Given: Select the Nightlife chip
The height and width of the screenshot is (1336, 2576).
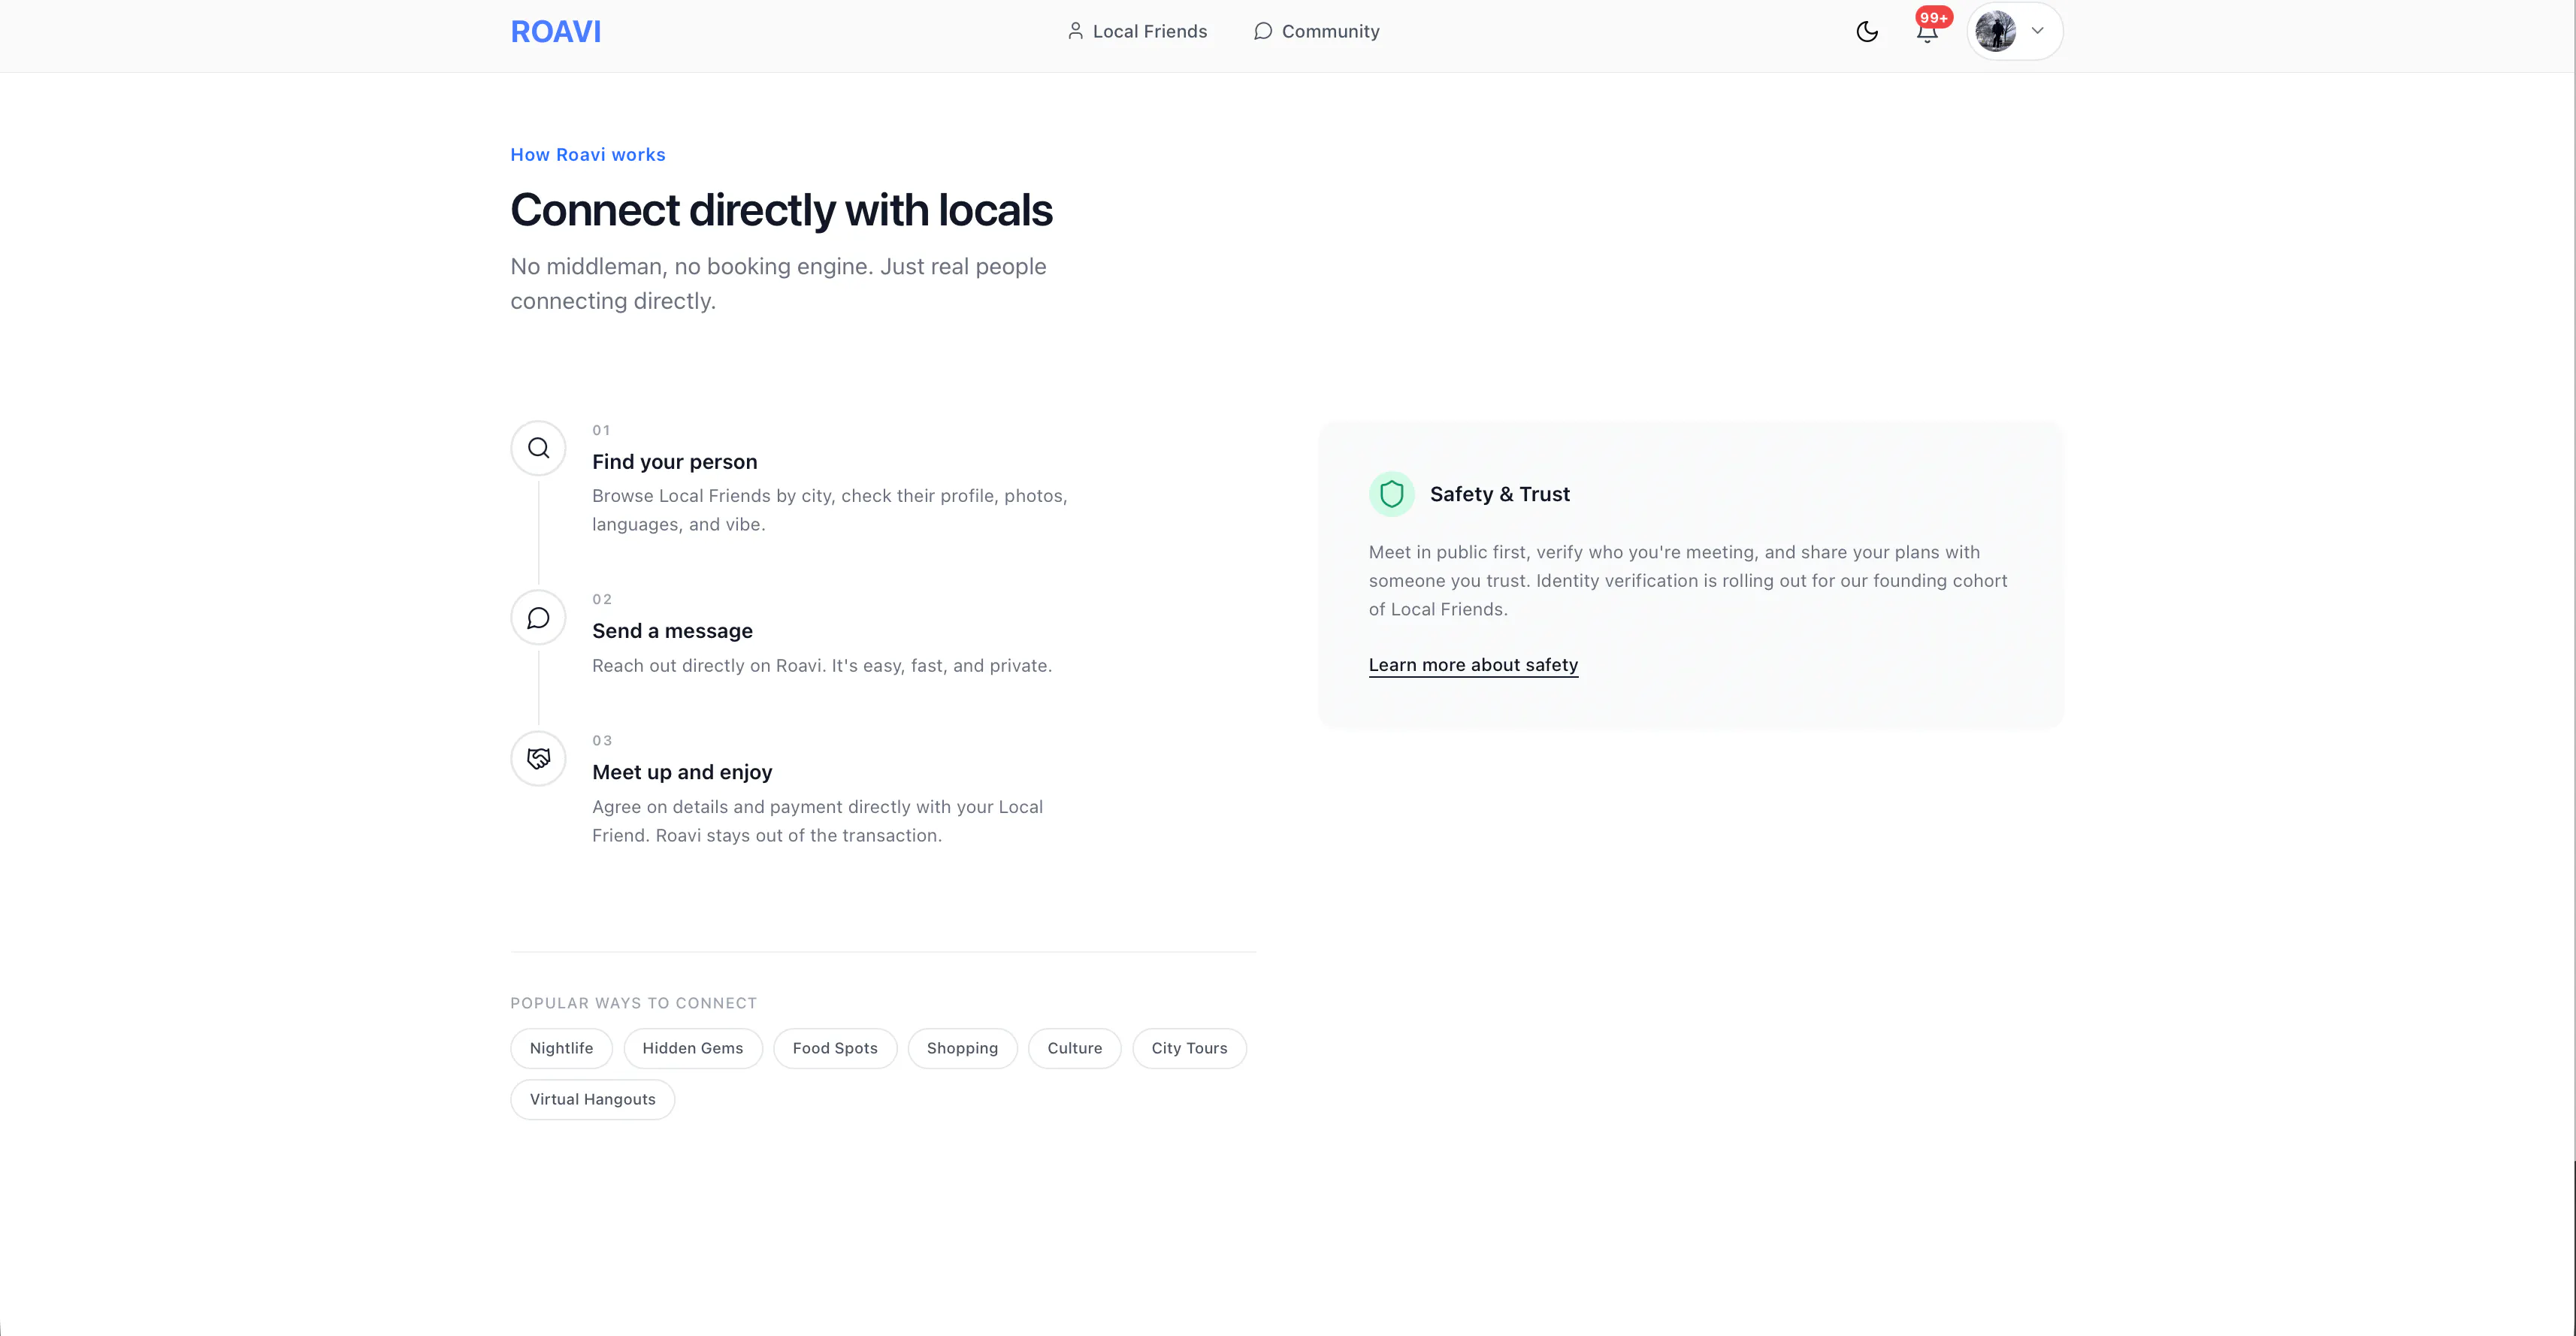Looking at the screenshot, I should point(561,1048).
